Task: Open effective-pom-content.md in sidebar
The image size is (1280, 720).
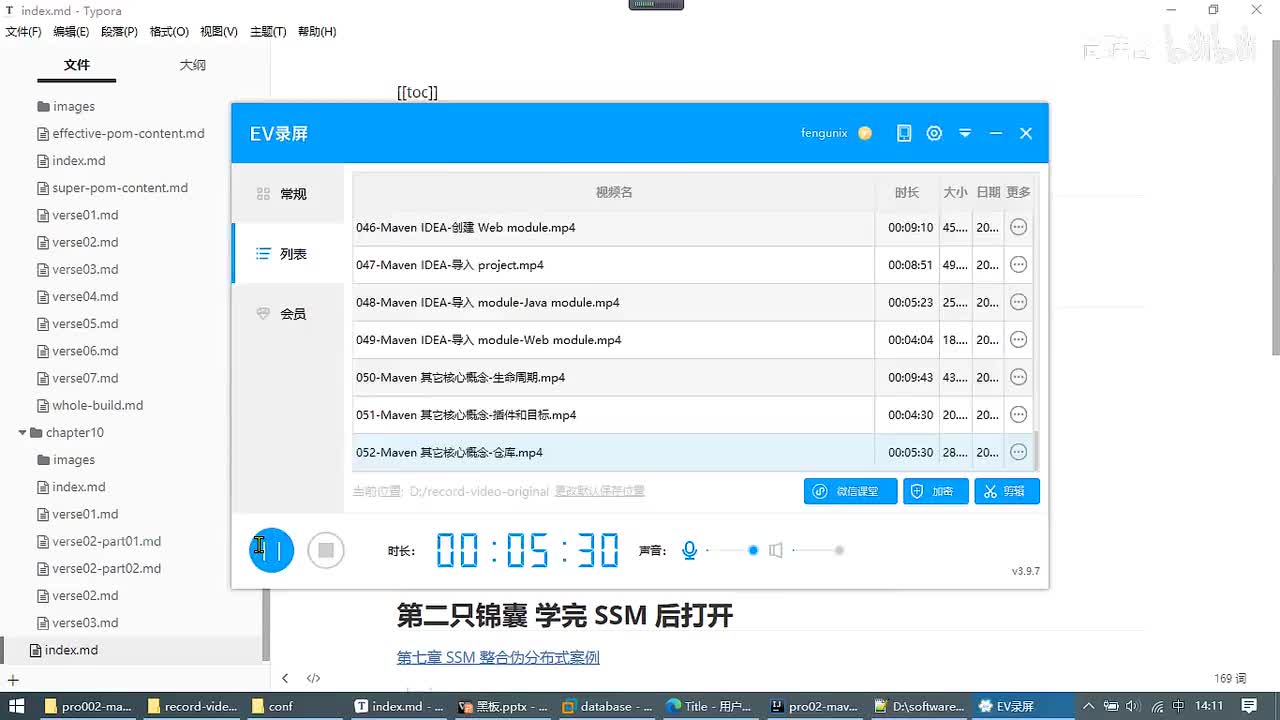Action: coord(128,133)
